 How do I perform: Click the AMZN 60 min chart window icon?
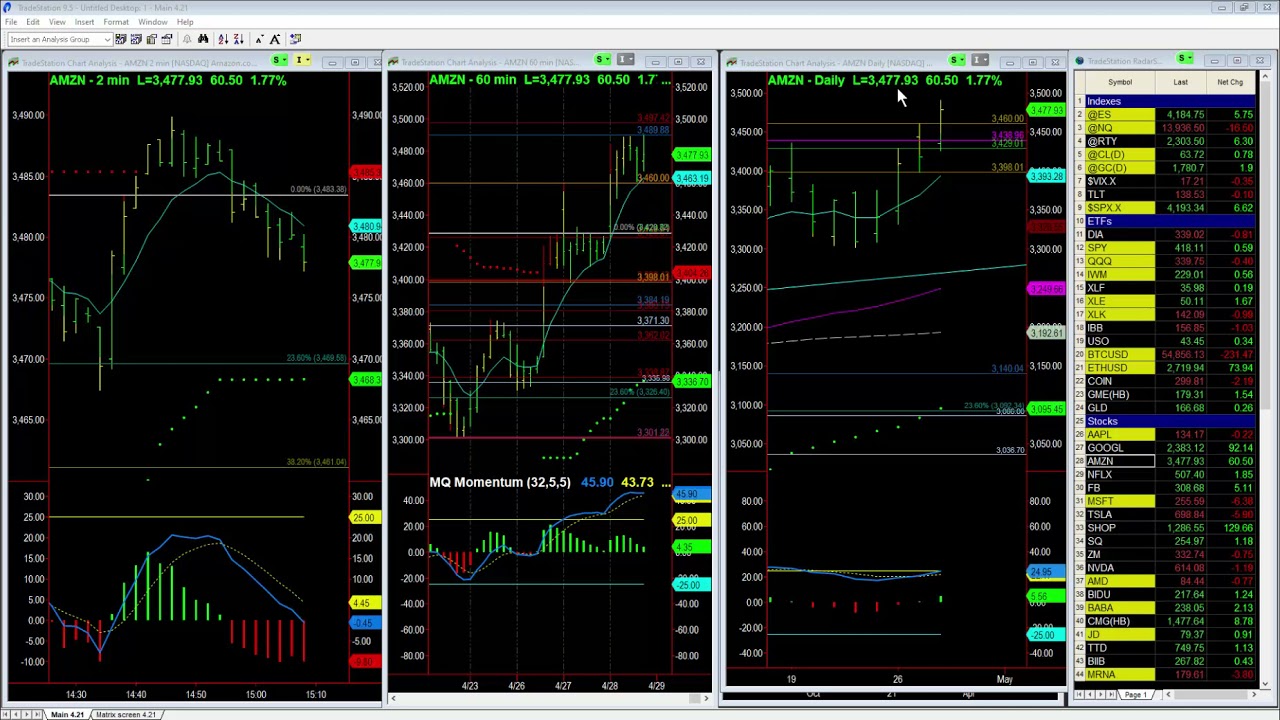[x=396, y=63]
